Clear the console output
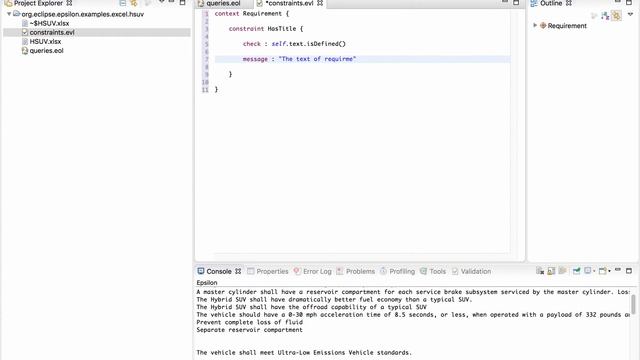The image size is (640, 360). click(540, 271)
